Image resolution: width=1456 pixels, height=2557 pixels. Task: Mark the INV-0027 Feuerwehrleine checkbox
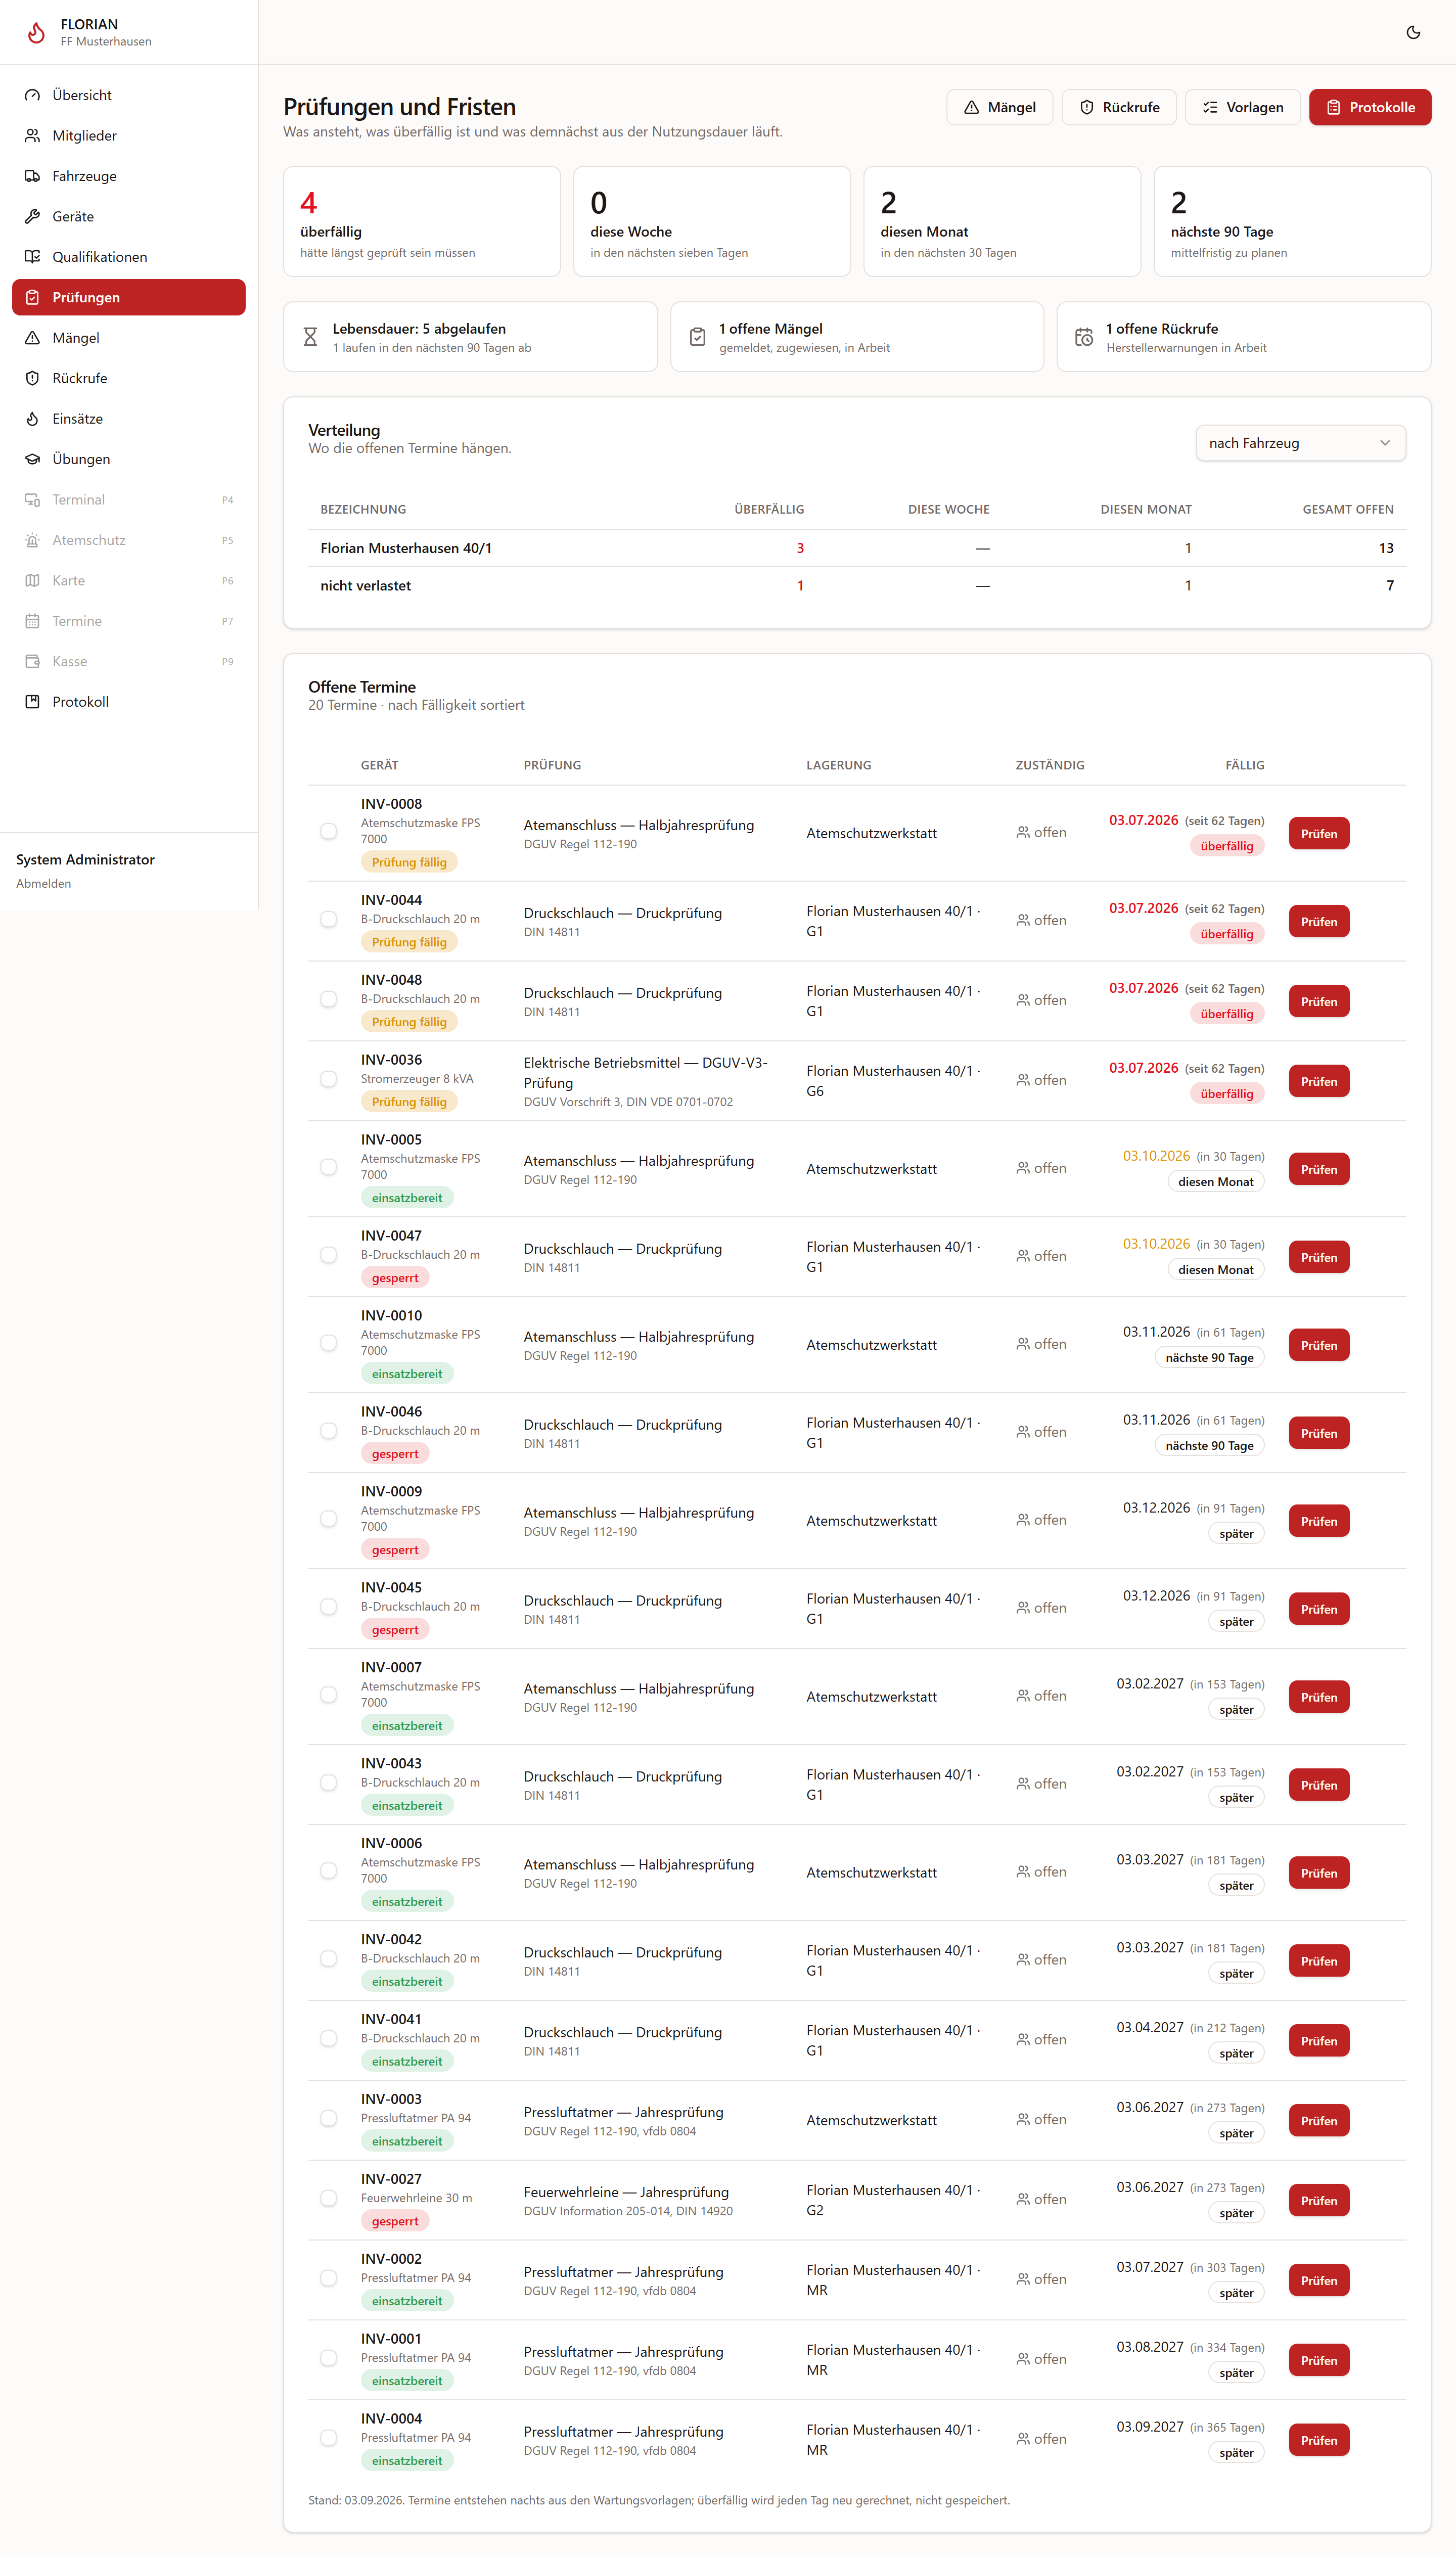pyautogui.click(x=328, y=2199)
